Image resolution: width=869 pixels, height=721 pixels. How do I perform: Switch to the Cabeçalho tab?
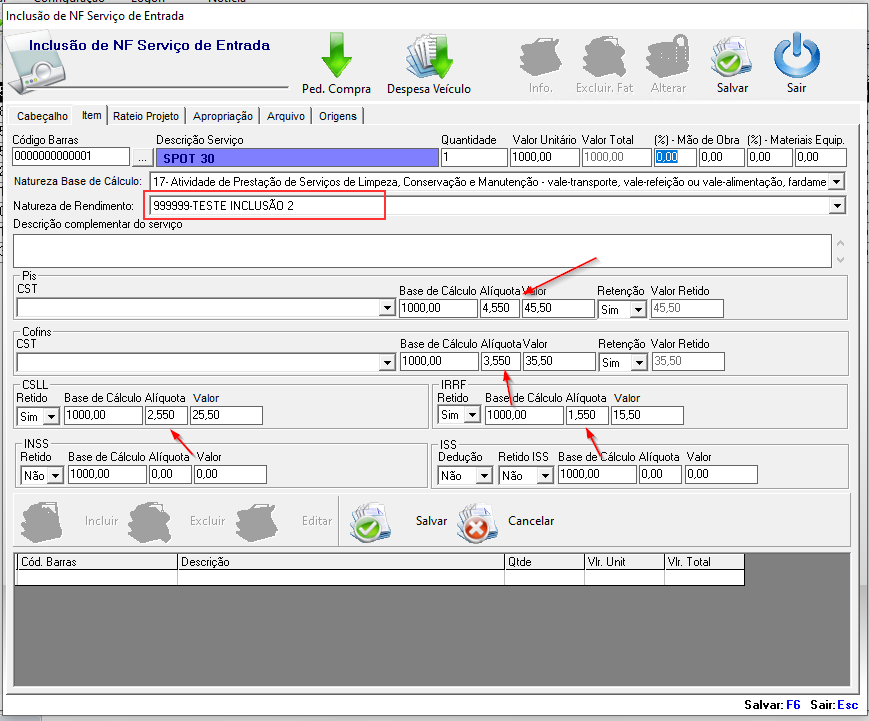(x=42, y=116)
